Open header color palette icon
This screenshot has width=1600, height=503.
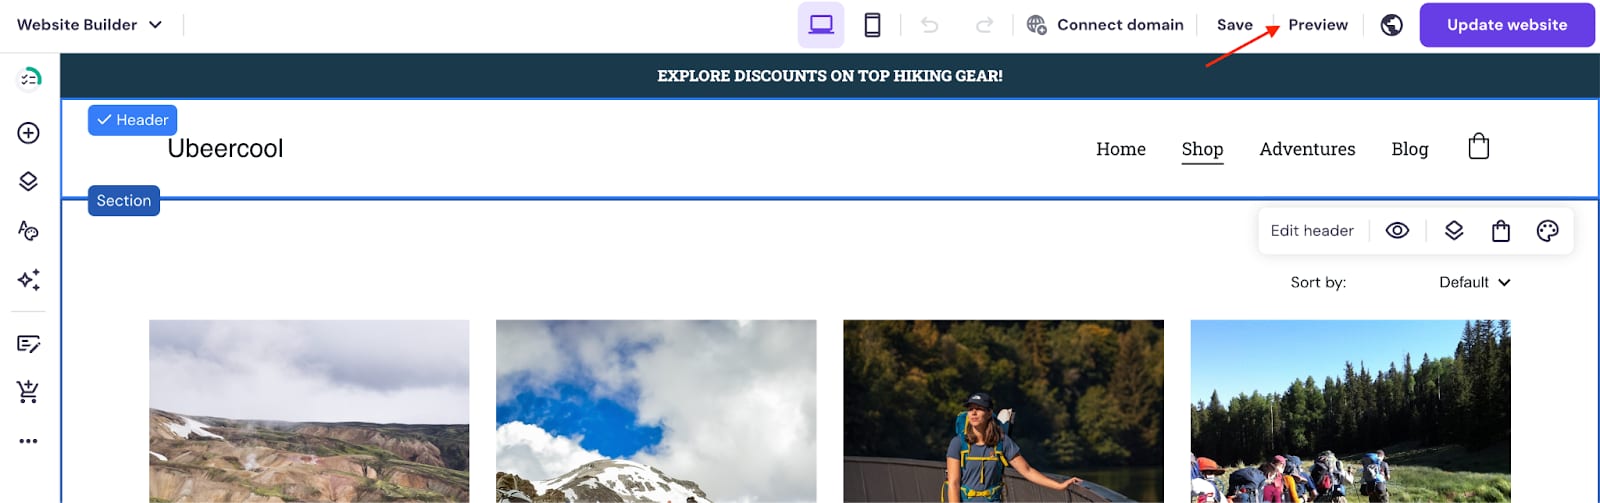[1547, 231]
